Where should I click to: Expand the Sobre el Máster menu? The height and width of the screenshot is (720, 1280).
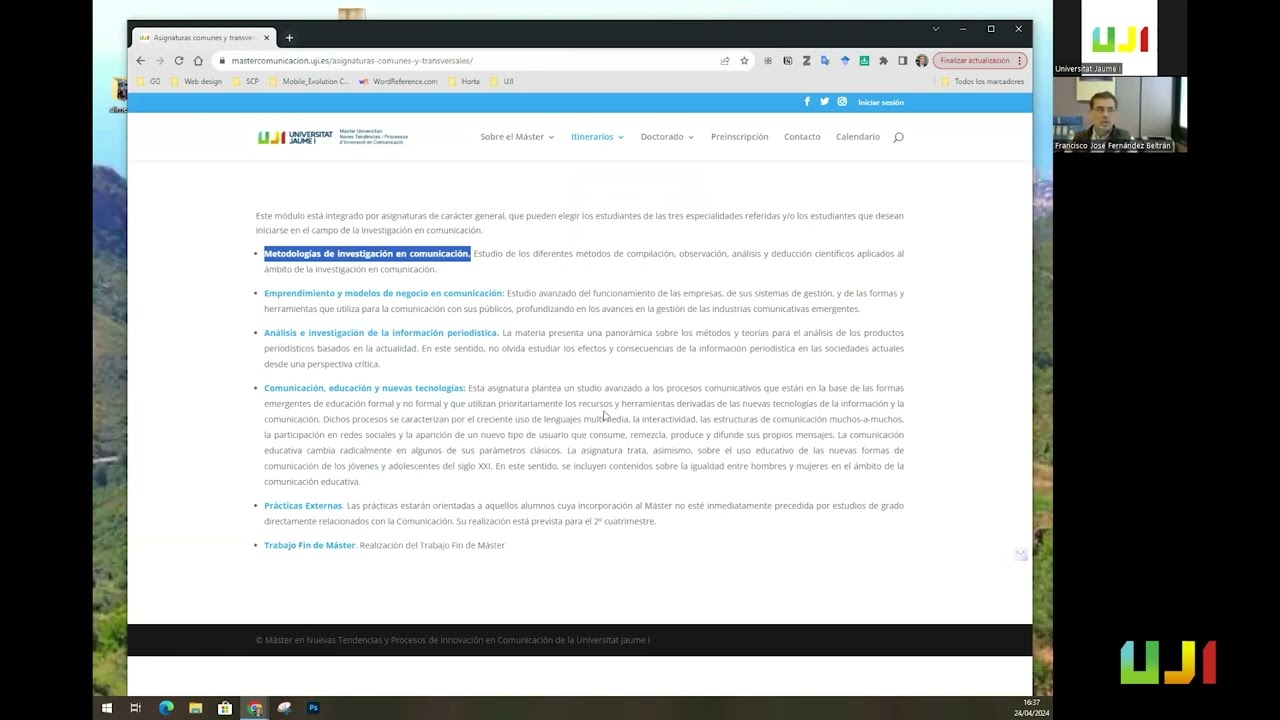tap(516, 137)
